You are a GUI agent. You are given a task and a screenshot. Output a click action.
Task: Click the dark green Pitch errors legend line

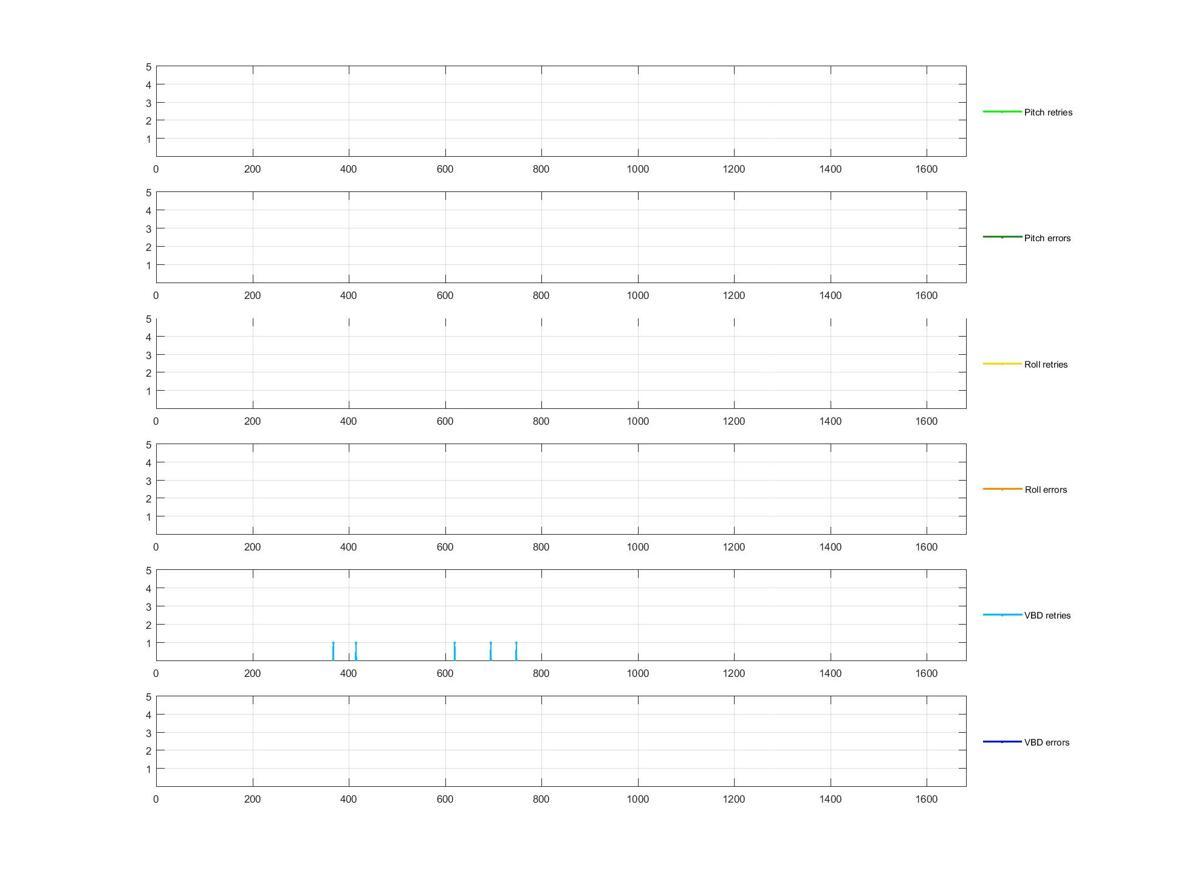click(1002, 237)
